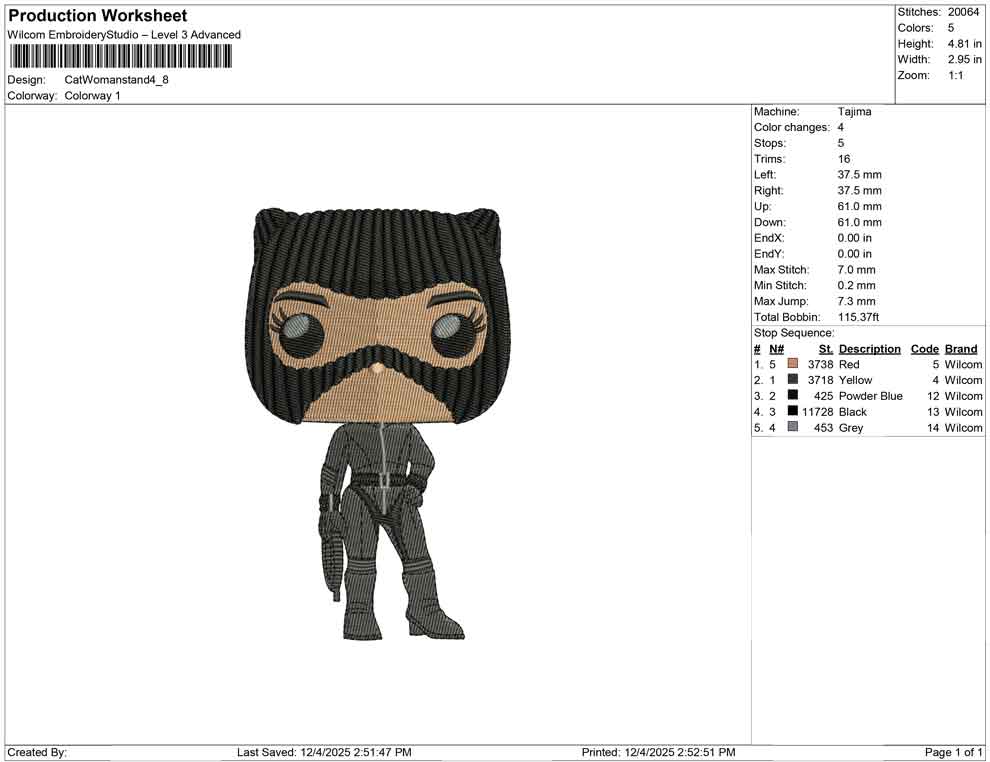Click the Trims value '16'
The image size is (990, 762).
click(x=844, y=158)
